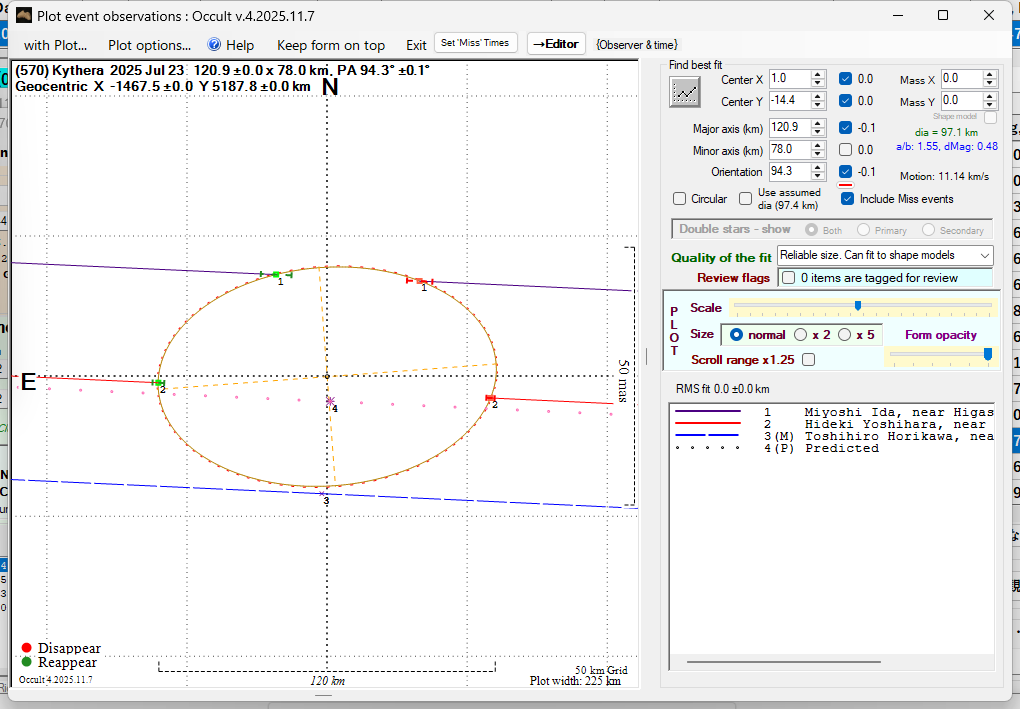Enable the Circular checkbox

point(680,199)
